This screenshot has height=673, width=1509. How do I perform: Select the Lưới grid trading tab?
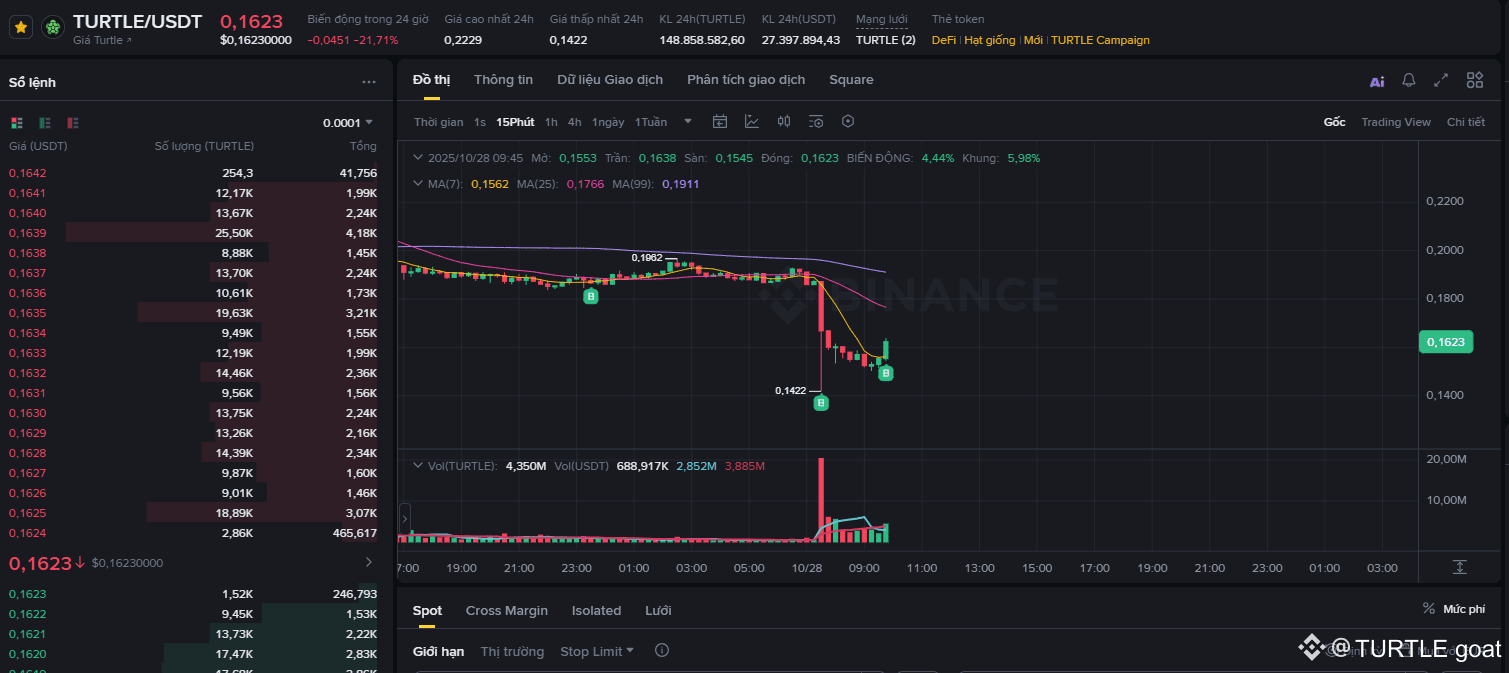[x=658, y=610]
